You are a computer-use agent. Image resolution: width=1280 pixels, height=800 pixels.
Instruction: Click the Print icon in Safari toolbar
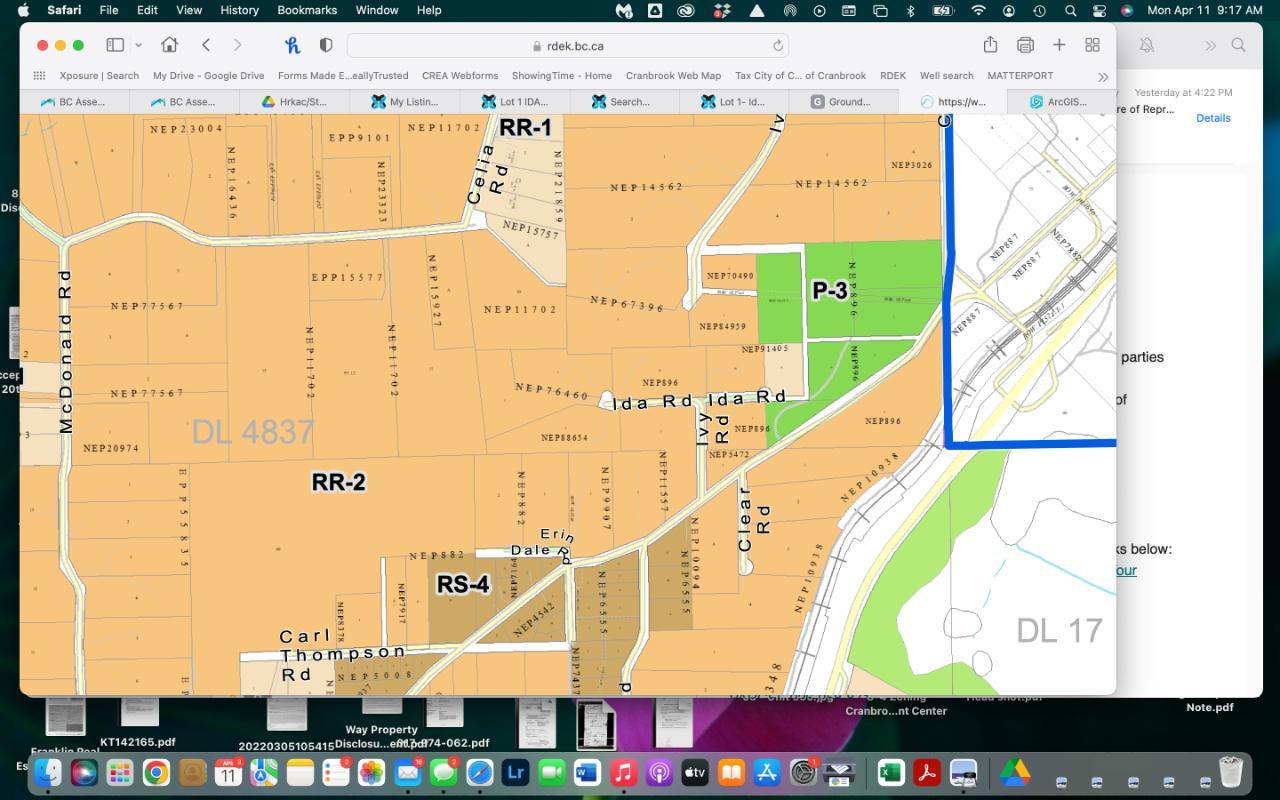pos(1025,45)
